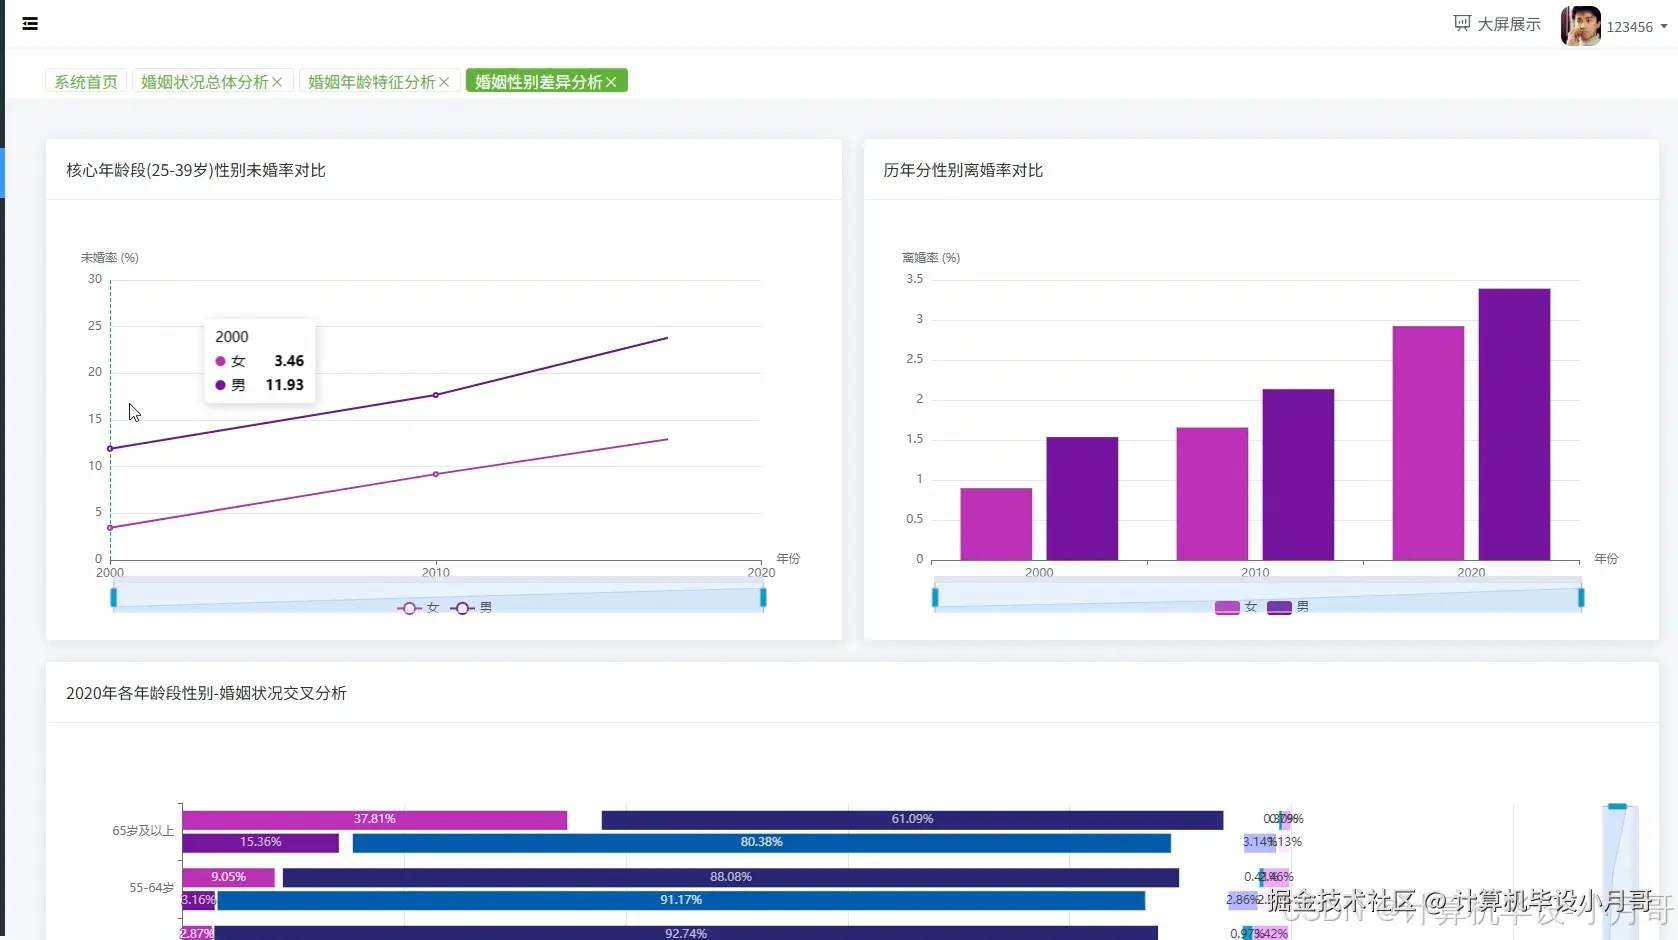Click the 2000 male data point on line

pyautogui.click(x=110, y=448)
